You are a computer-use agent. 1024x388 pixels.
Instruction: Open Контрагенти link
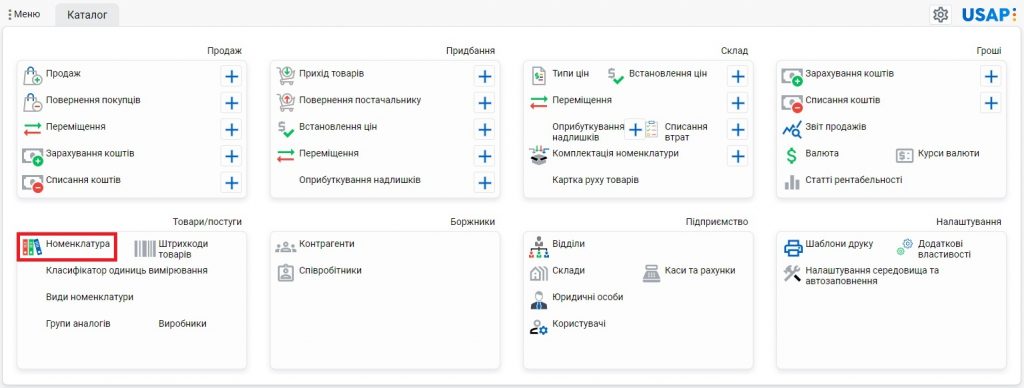(327, 244)
